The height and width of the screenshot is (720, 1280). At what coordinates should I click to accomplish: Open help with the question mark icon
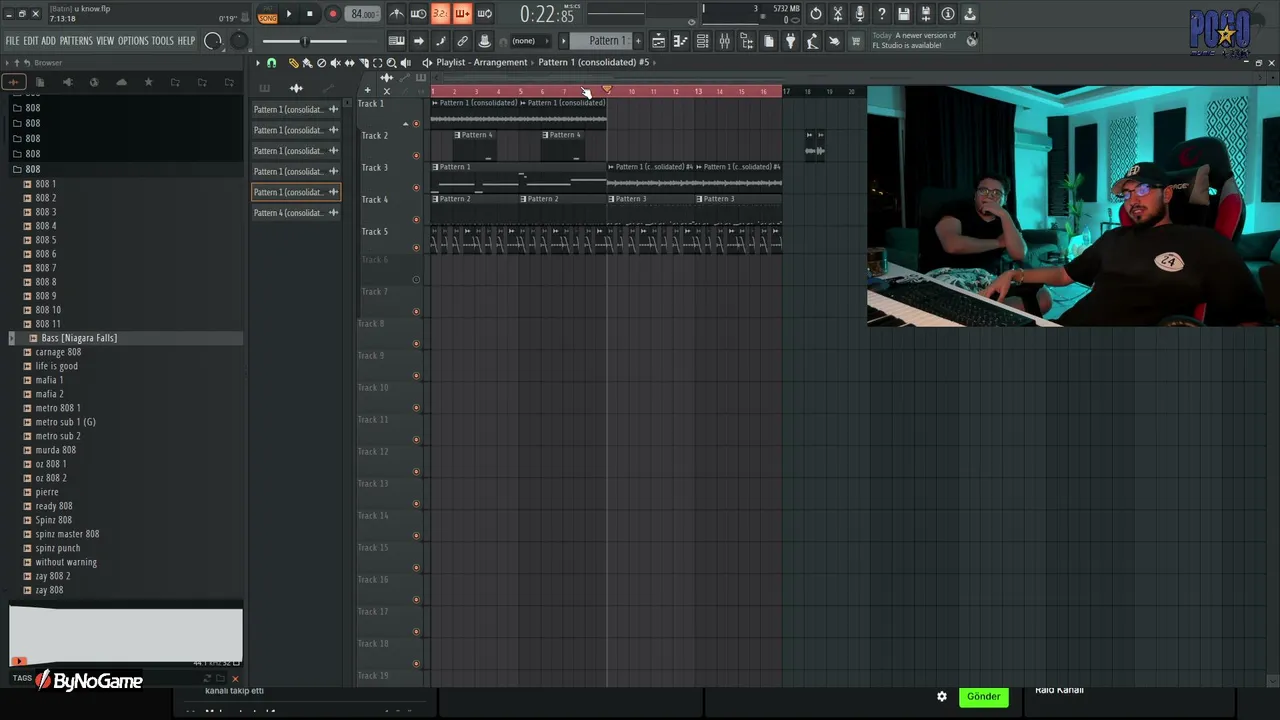(x=882, y=14)
